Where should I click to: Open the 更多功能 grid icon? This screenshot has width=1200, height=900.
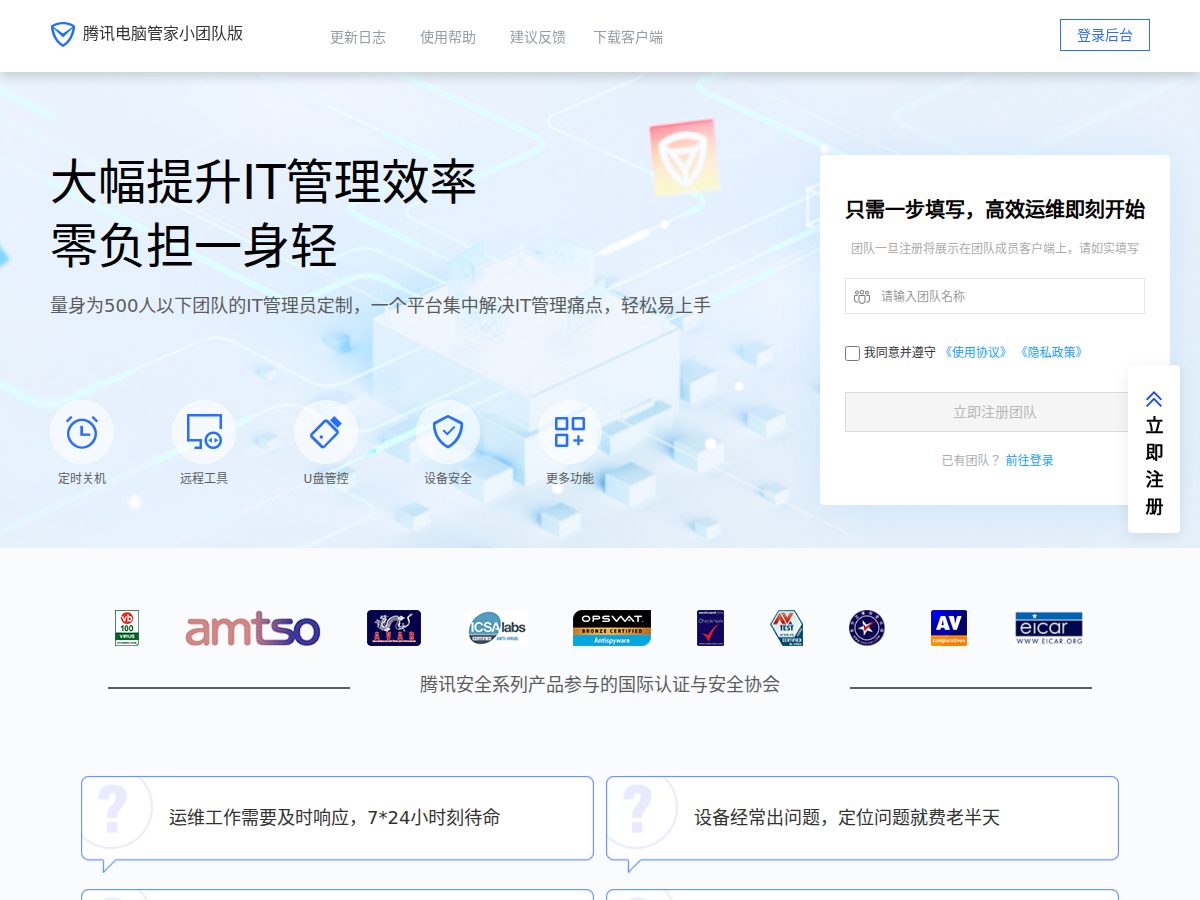point(570,432)
